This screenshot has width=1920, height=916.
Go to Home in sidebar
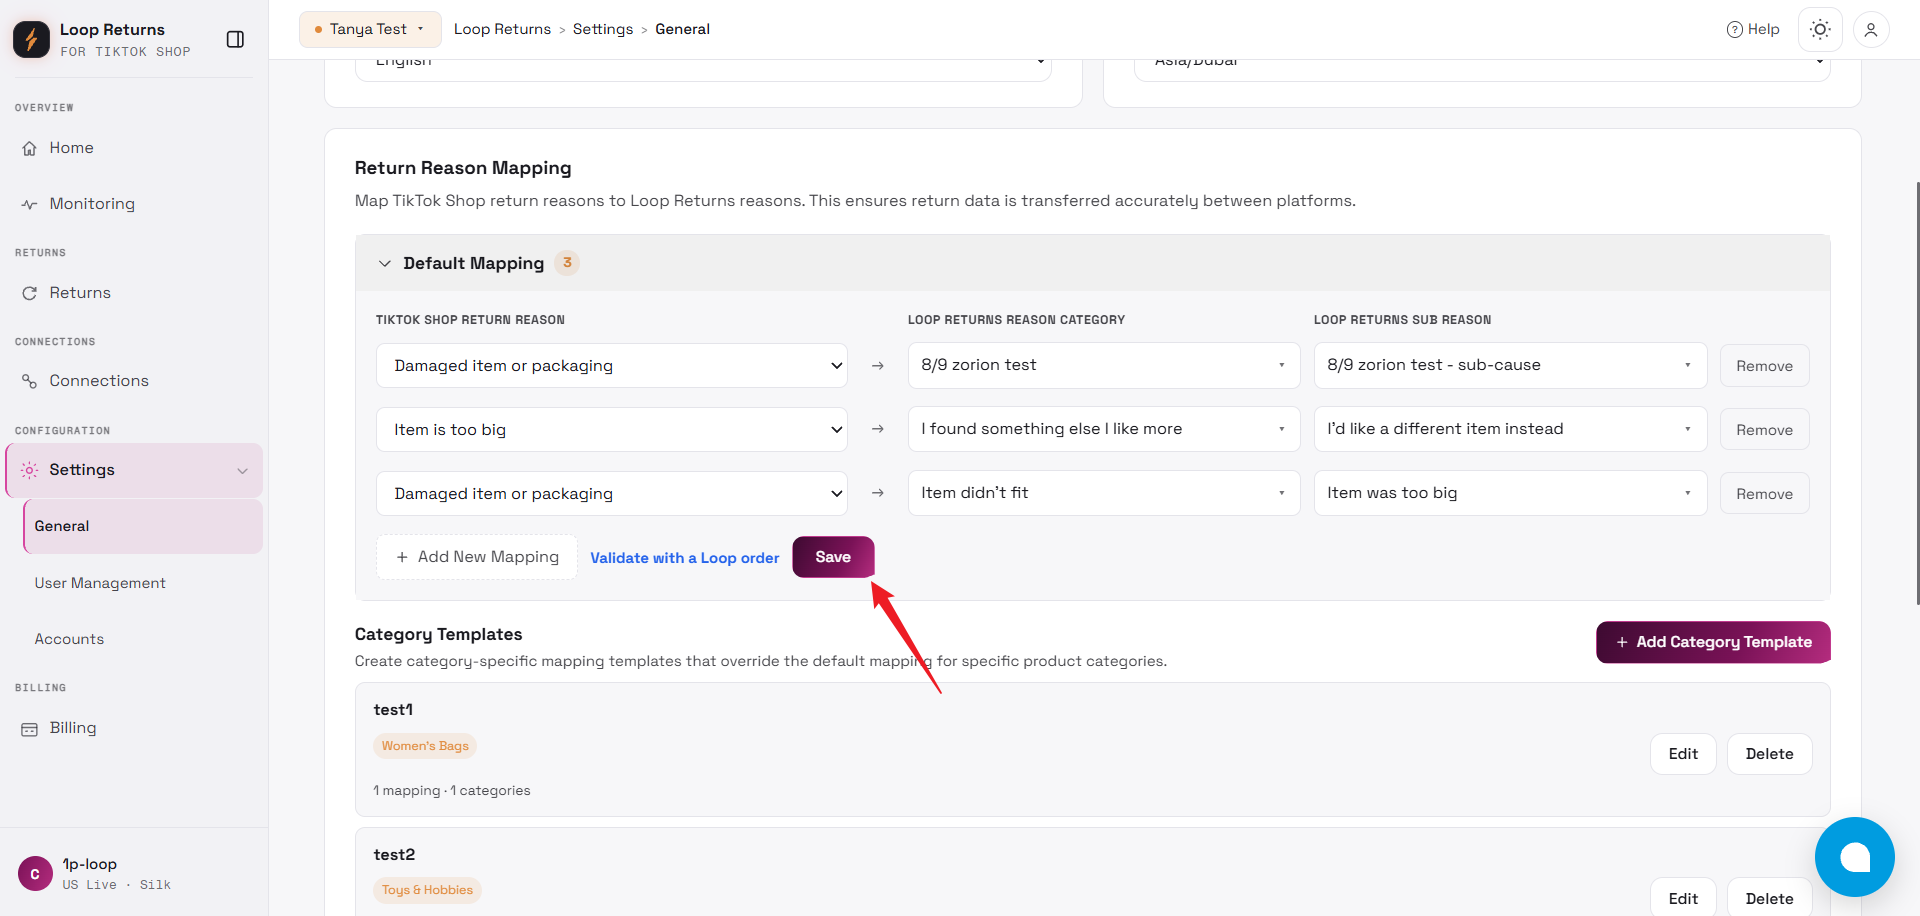click(134, 148)
